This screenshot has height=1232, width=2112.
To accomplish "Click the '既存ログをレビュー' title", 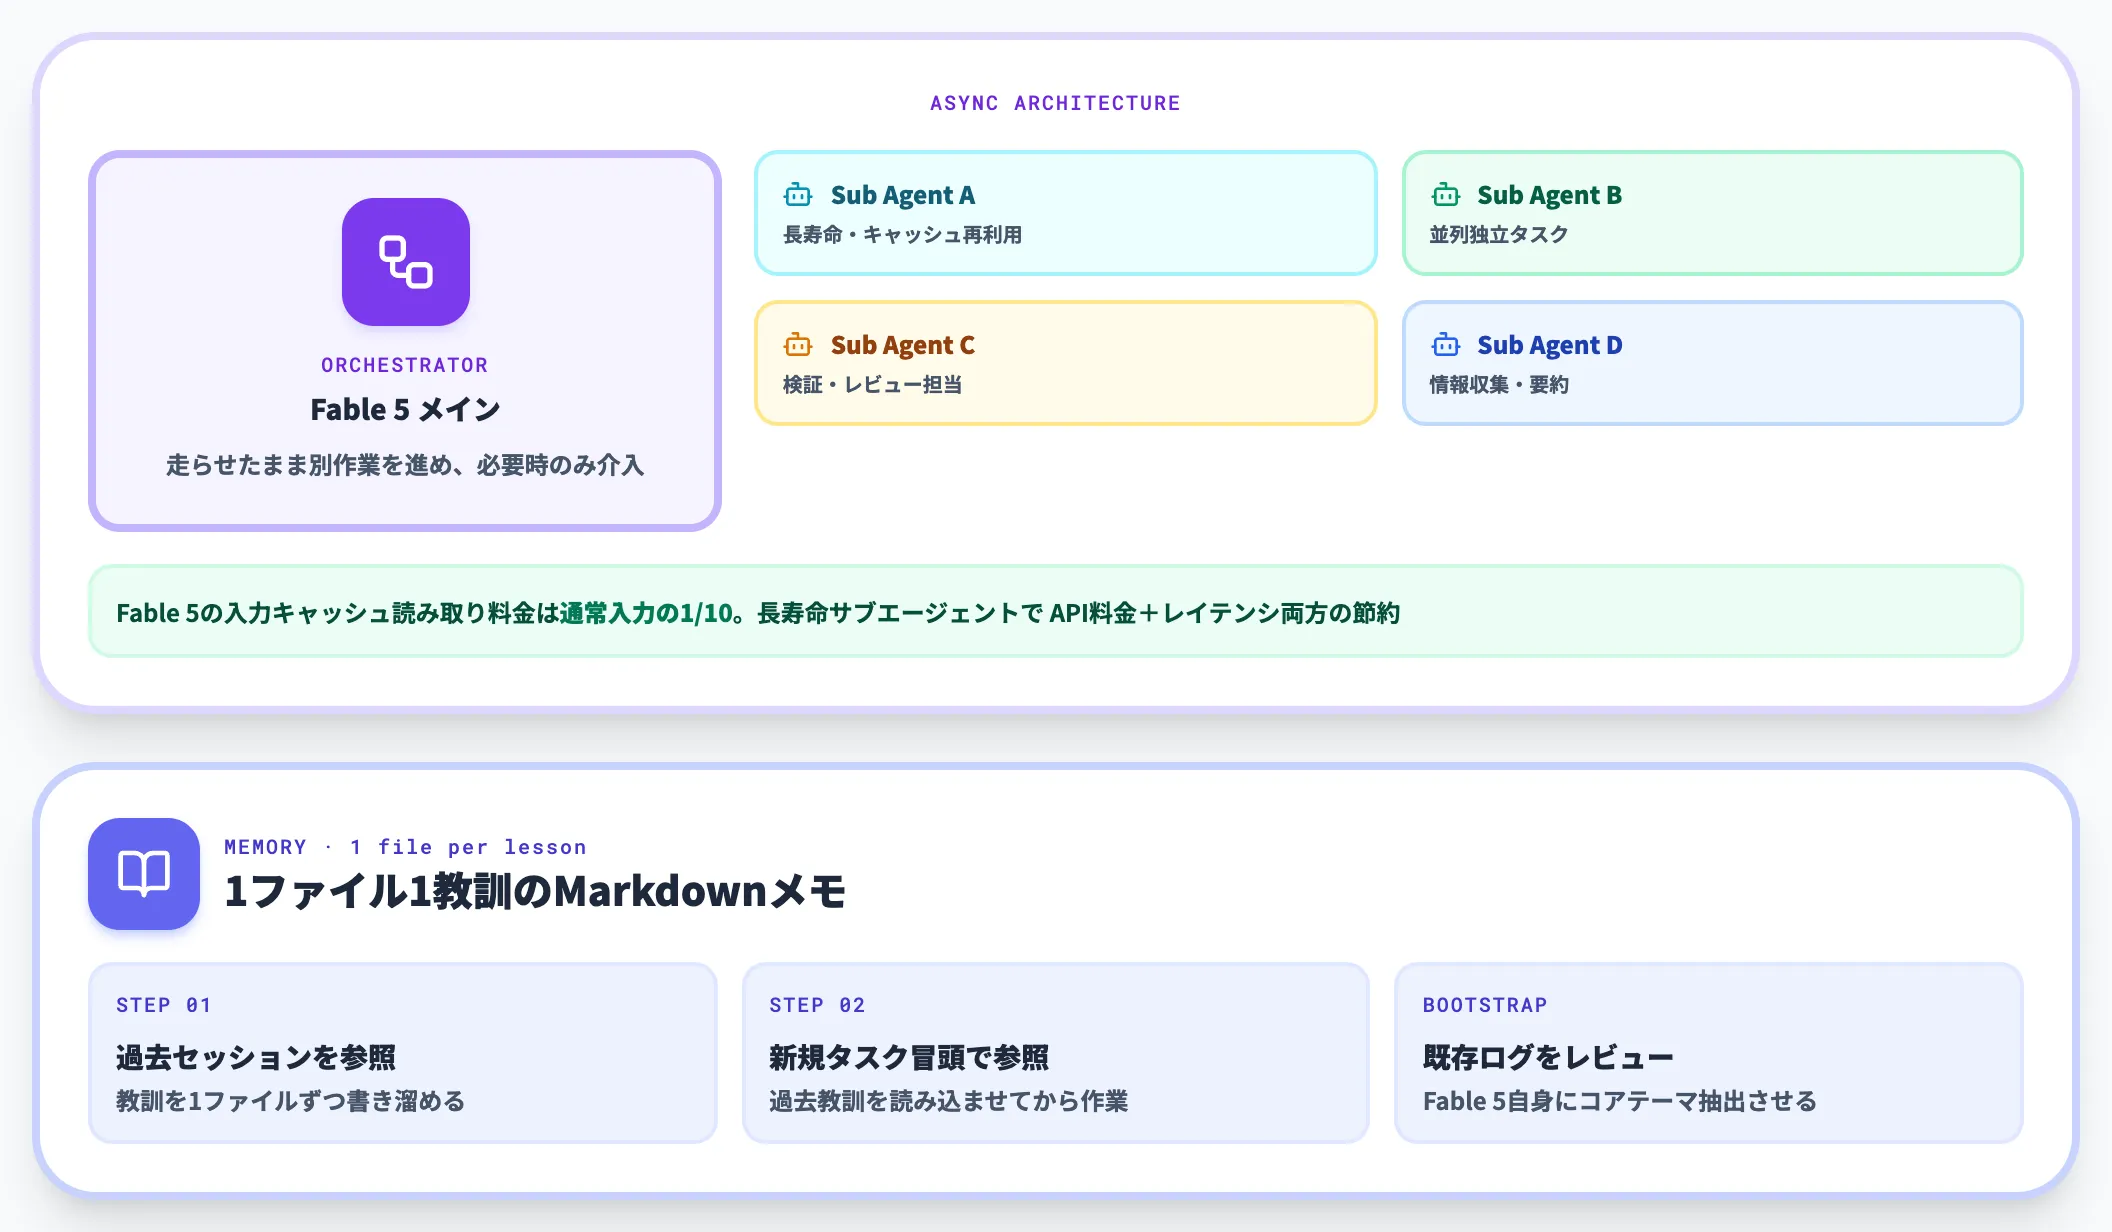I will point(1548,1057).
